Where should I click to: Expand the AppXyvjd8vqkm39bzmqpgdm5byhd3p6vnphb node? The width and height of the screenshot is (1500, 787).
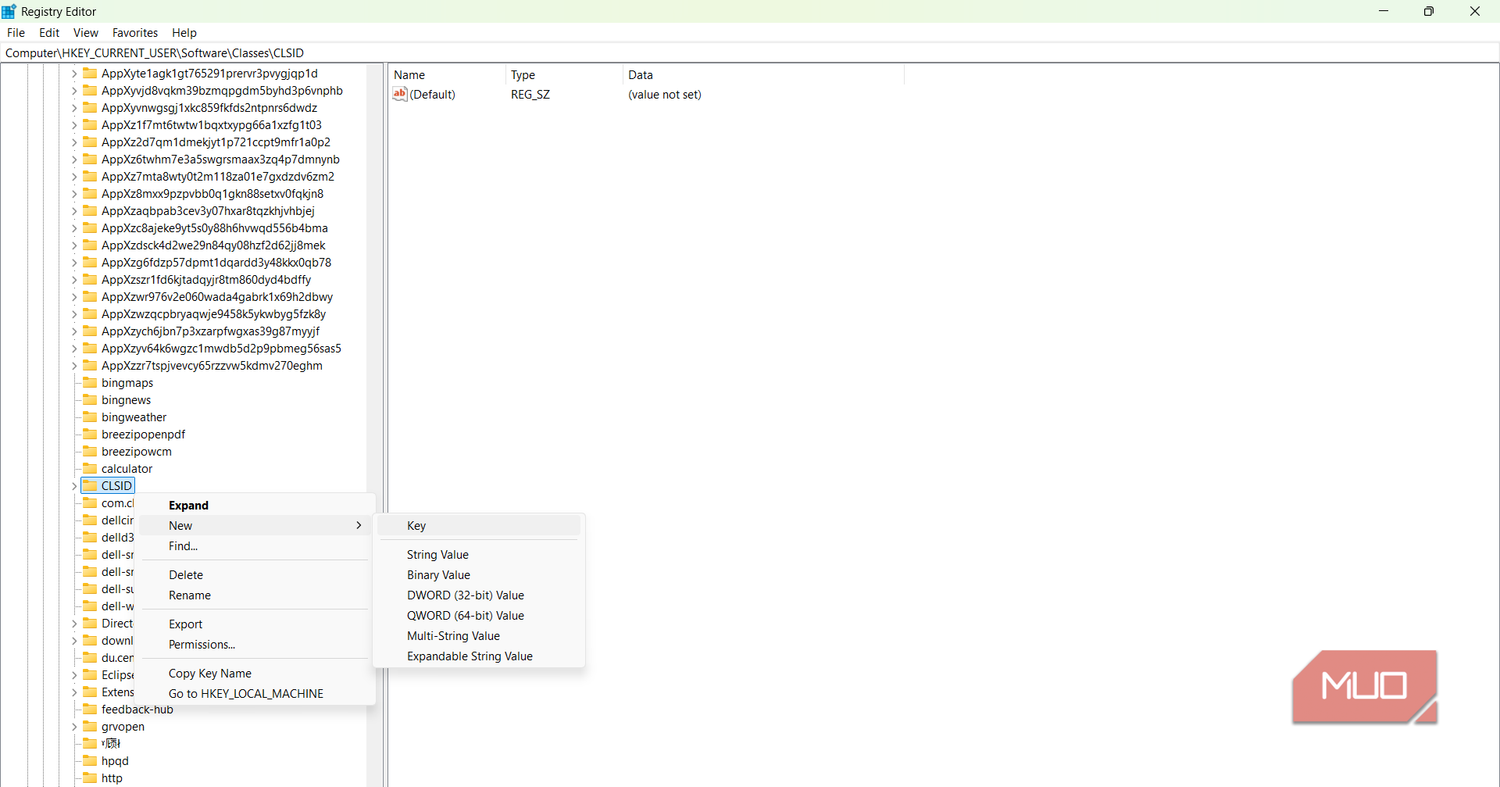pos(74,90)
